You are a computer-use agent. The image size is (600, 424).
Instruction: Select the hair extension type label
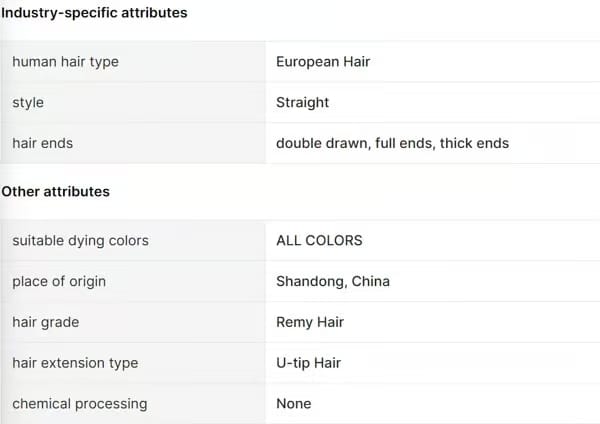pyautogui.click(x=75, y=363)
